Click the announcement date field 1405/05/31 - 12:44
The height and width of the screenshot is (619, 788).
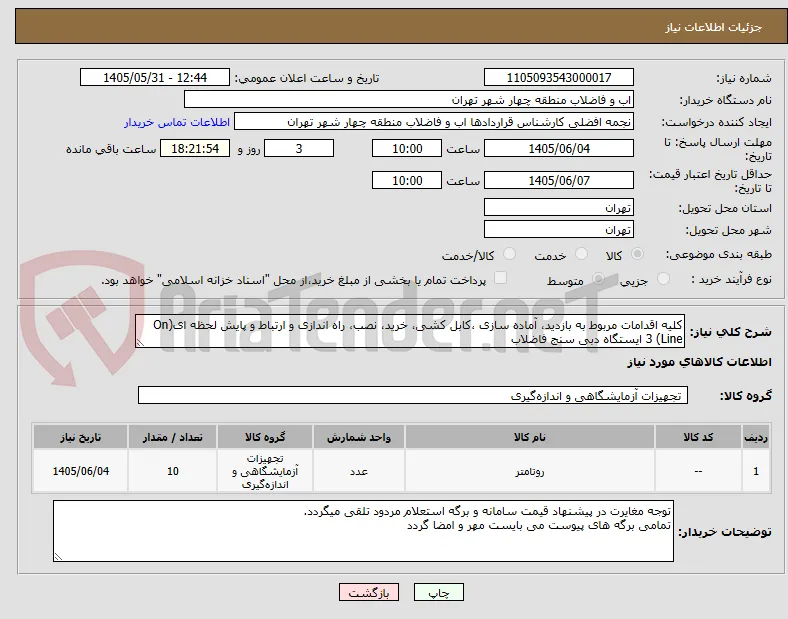pyautogui.click(x=155, y=77)
